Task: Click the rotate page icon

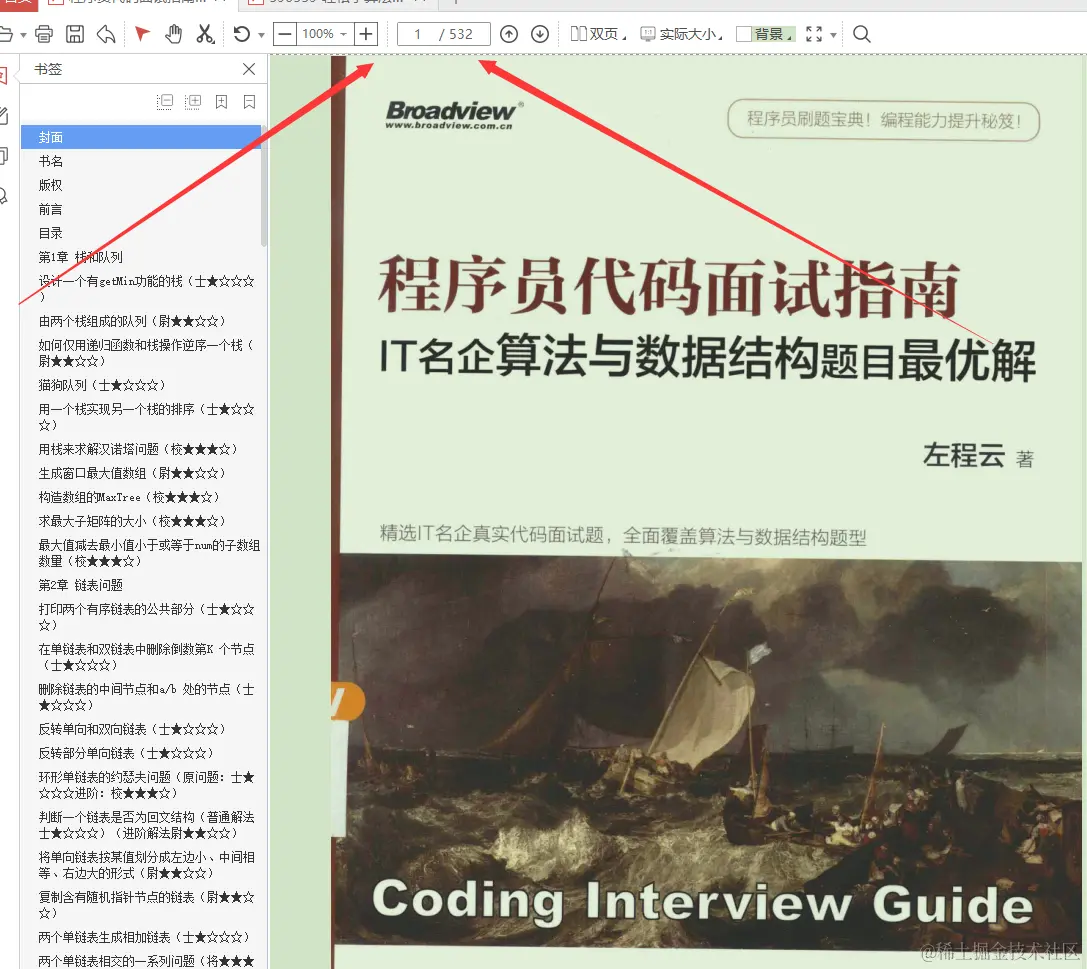Action: click(242, 33)
